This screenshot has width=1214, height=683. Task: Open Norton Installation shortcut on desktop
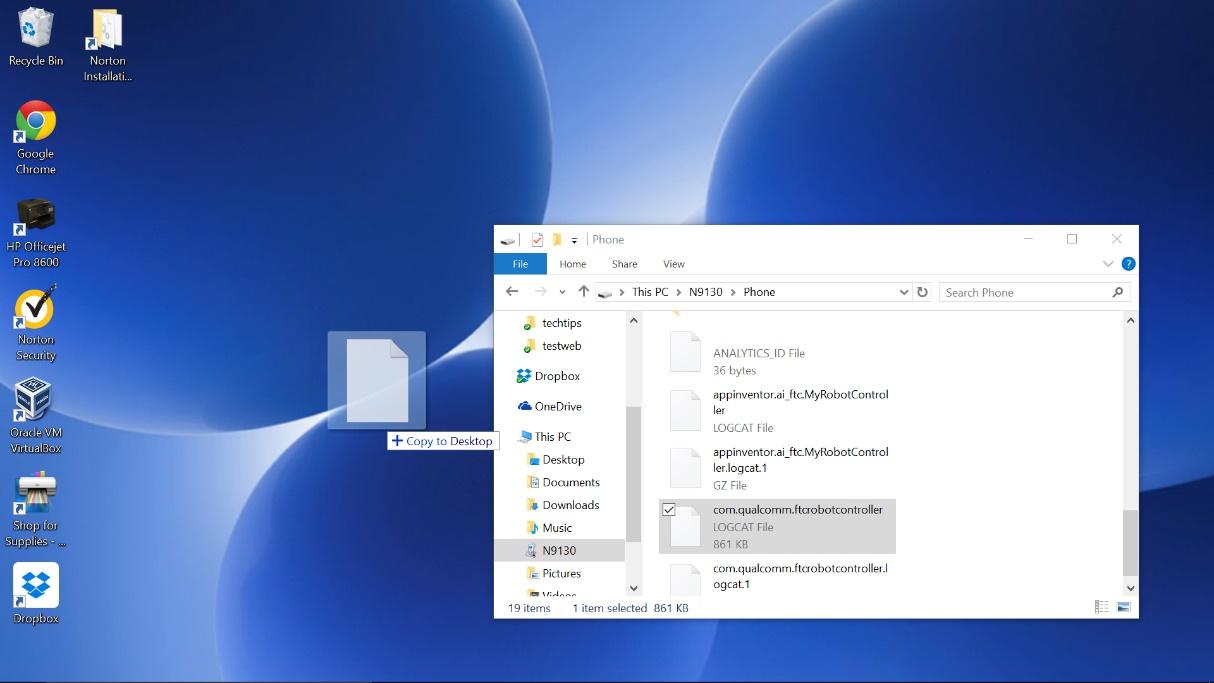107,45
